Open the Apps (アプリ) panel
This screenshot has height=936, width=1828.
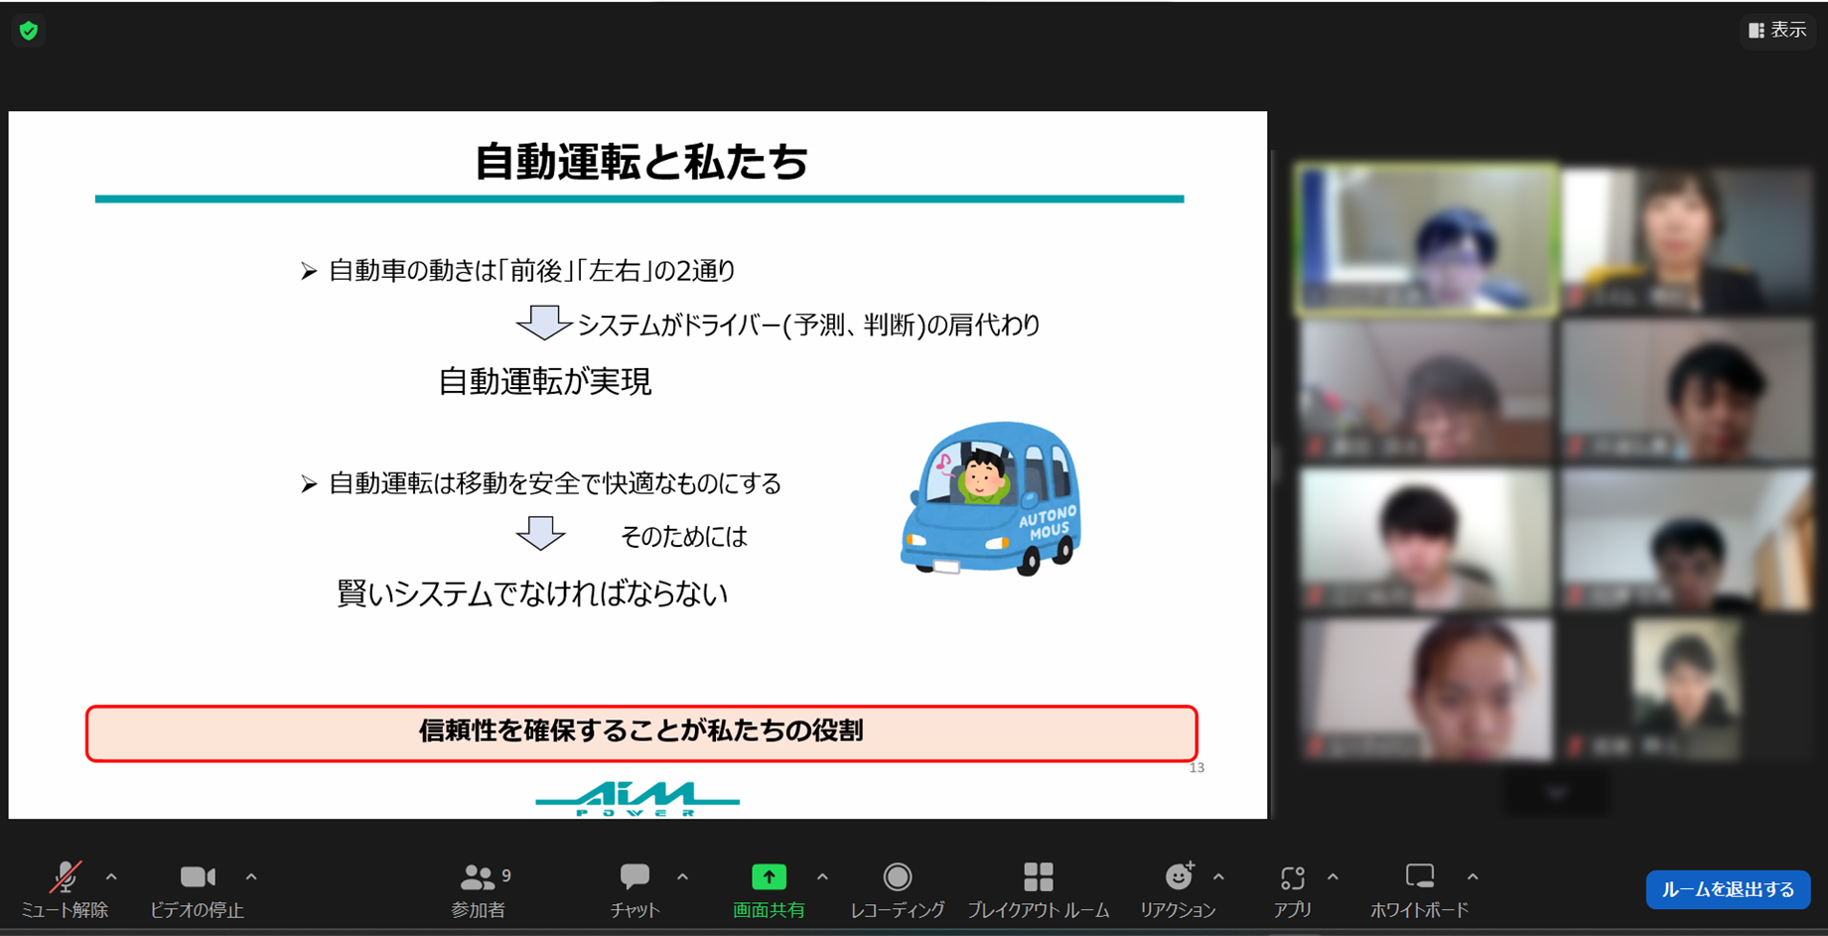pyautogui.click(x=1292, y=888)
